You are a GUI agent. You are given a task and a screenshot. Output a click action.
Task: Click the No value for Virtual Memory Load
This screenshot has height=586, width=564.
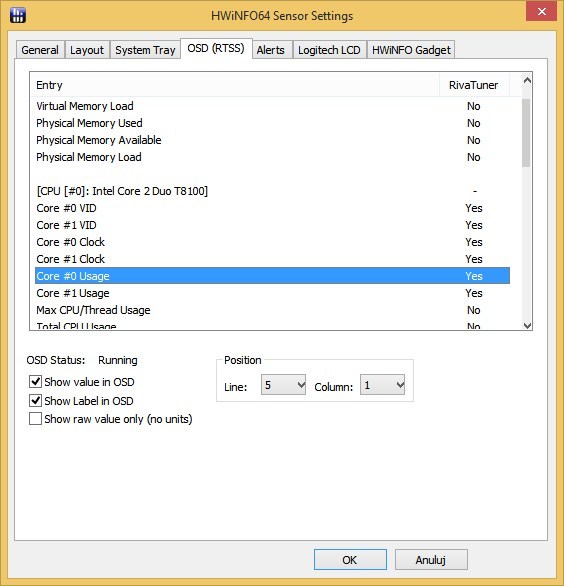coord(474,106)
